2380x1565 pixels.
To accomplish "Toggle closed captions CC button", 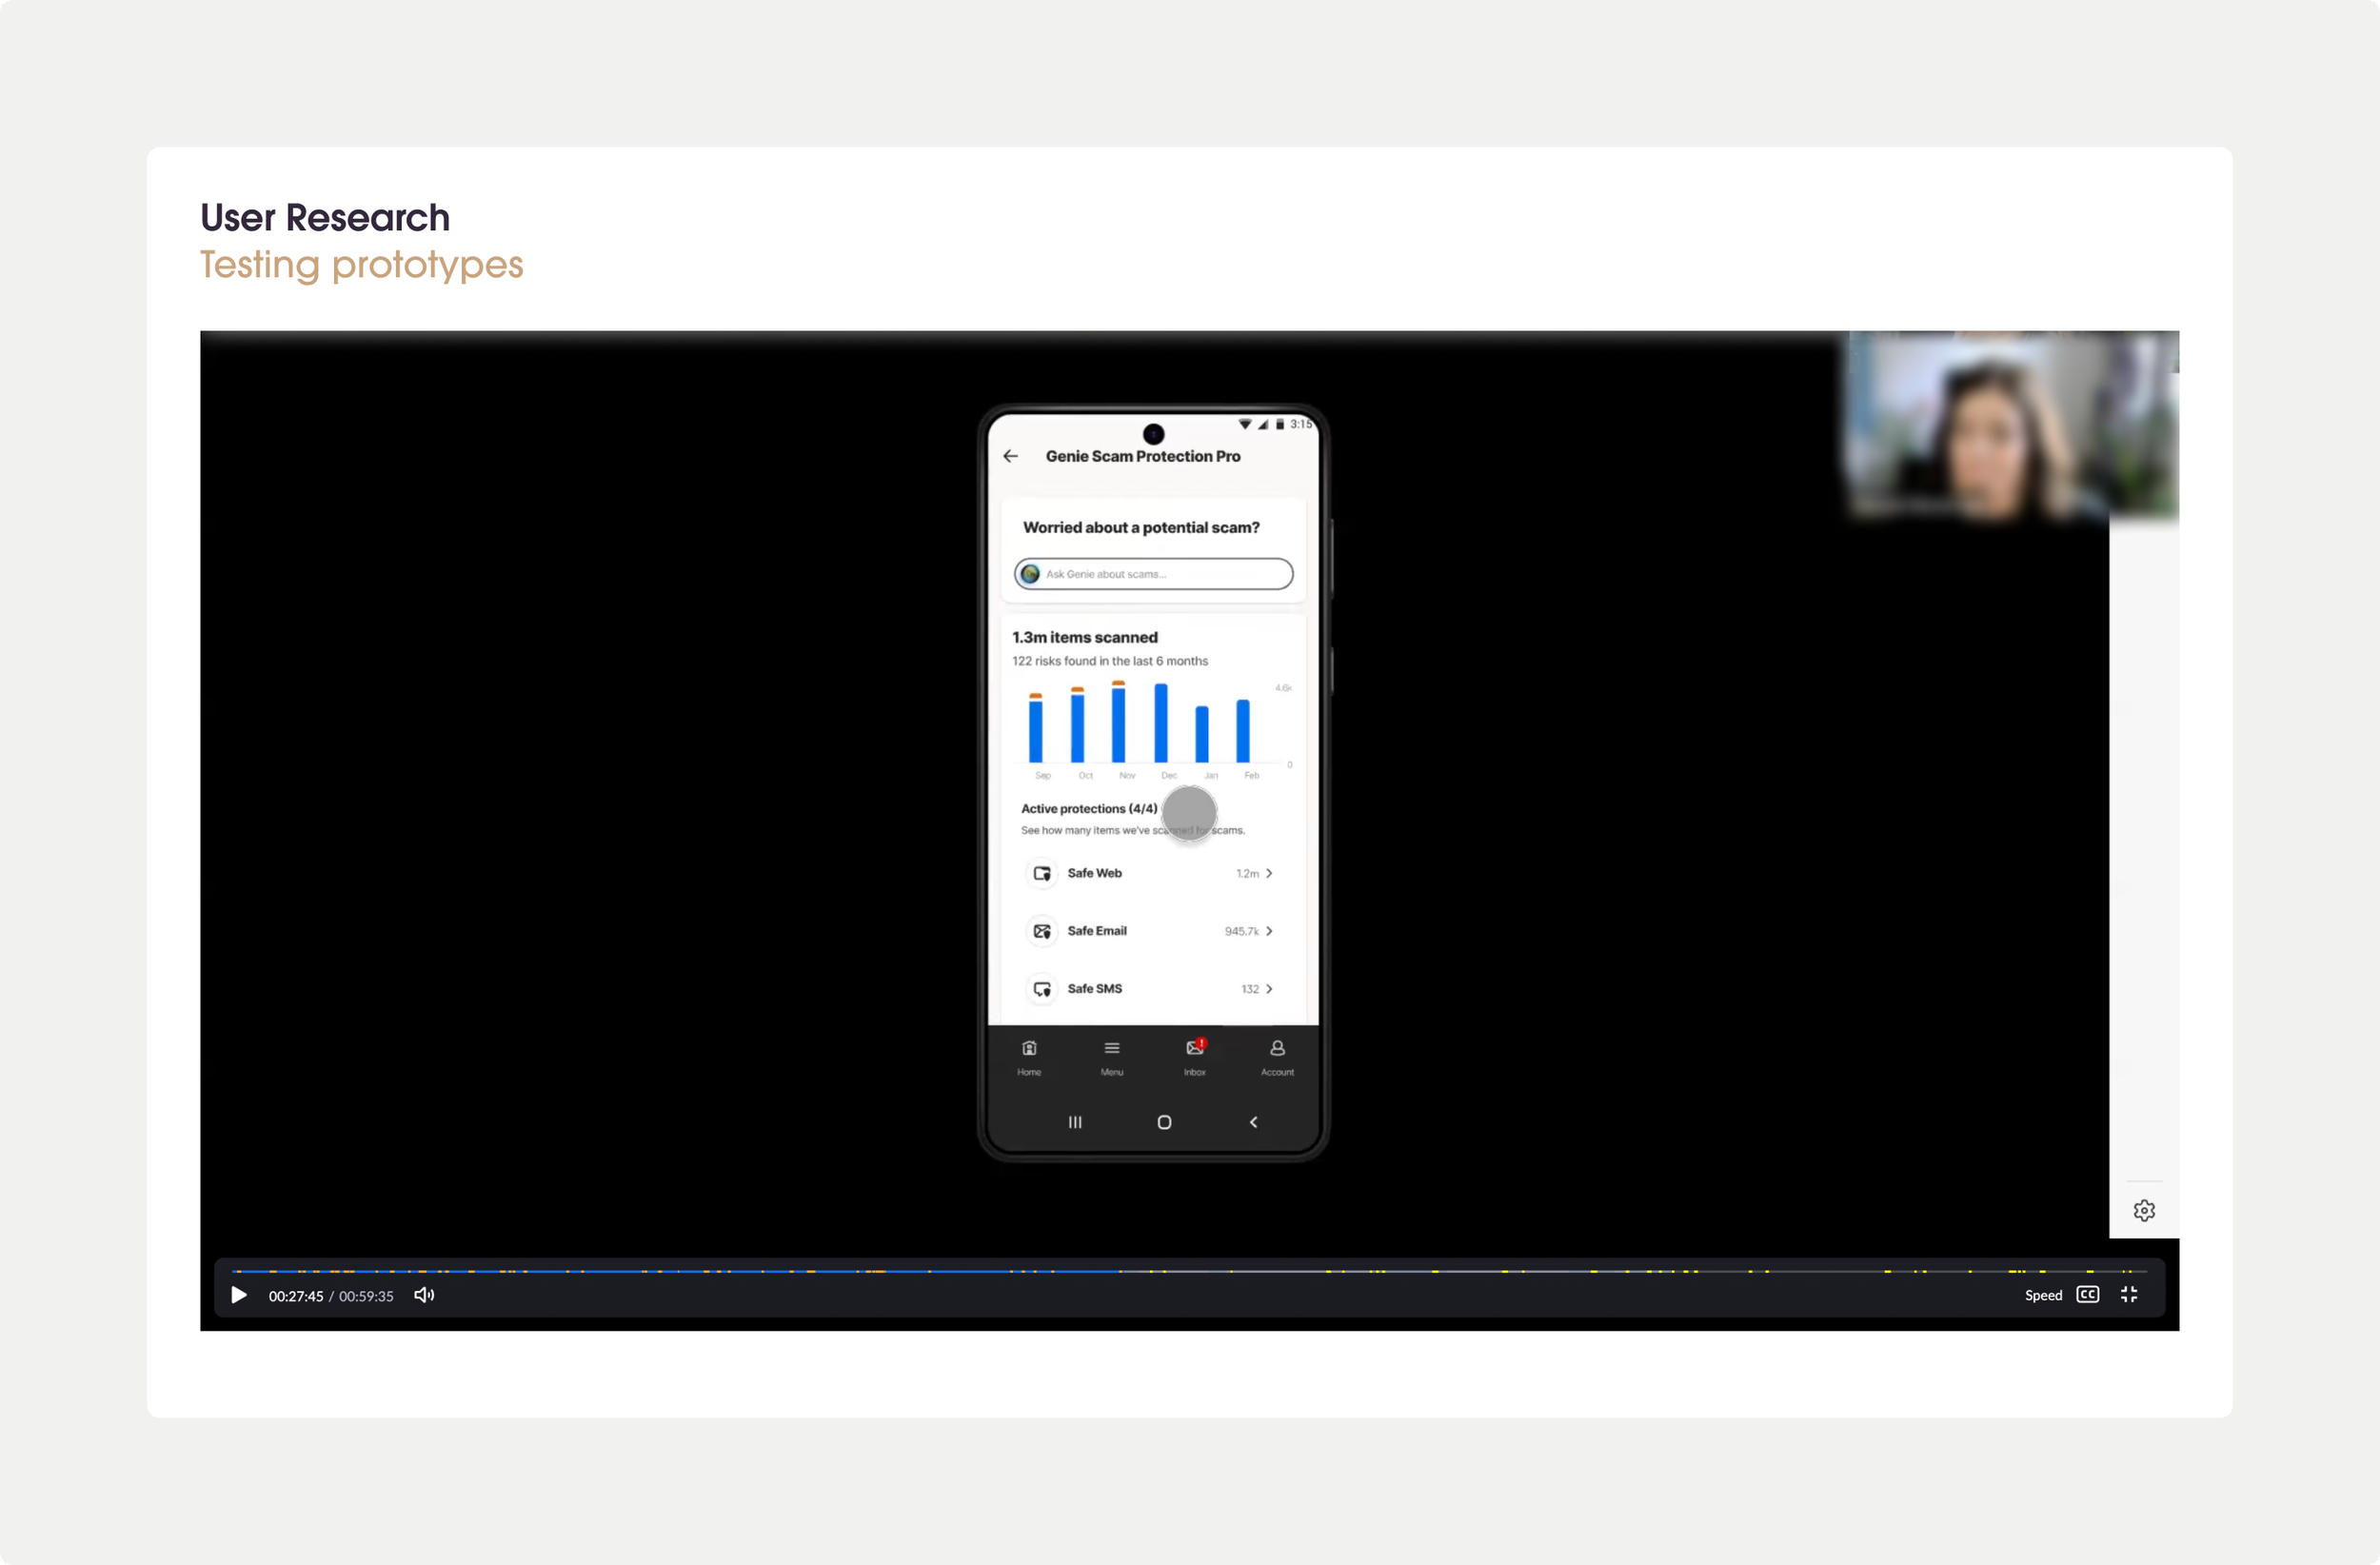I will [x=2087, y=1295].
